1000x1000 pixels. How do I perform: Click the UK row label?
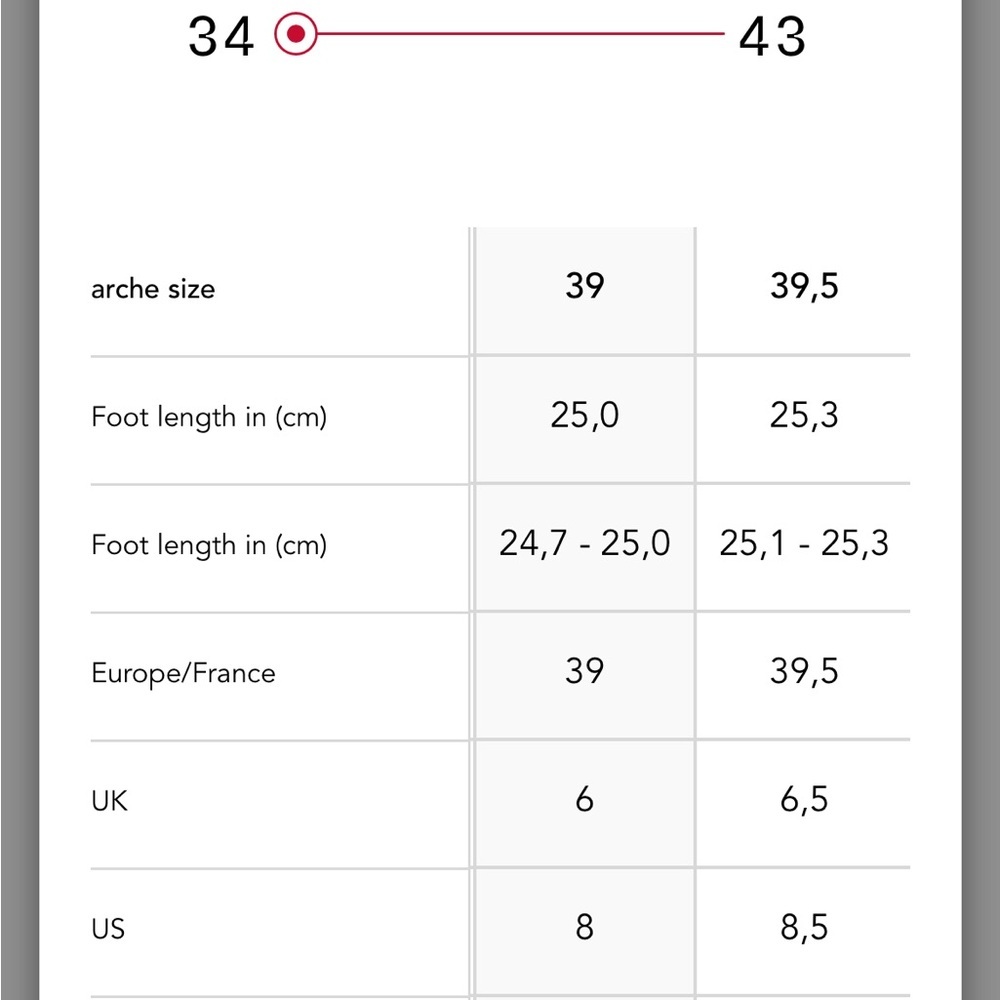click(110, 801)
